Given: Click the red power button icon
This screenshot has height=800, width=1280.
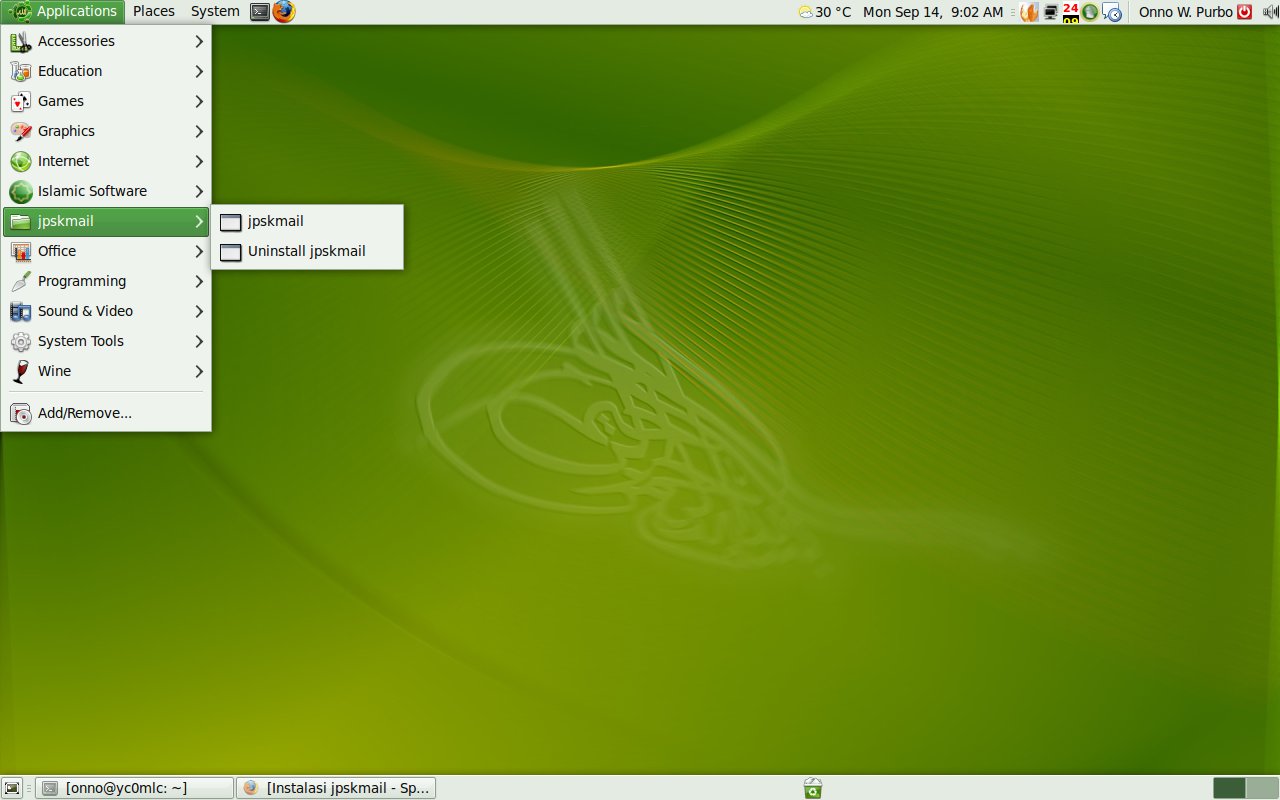Looking at the screenshot, I should [x=1244, y=12].
